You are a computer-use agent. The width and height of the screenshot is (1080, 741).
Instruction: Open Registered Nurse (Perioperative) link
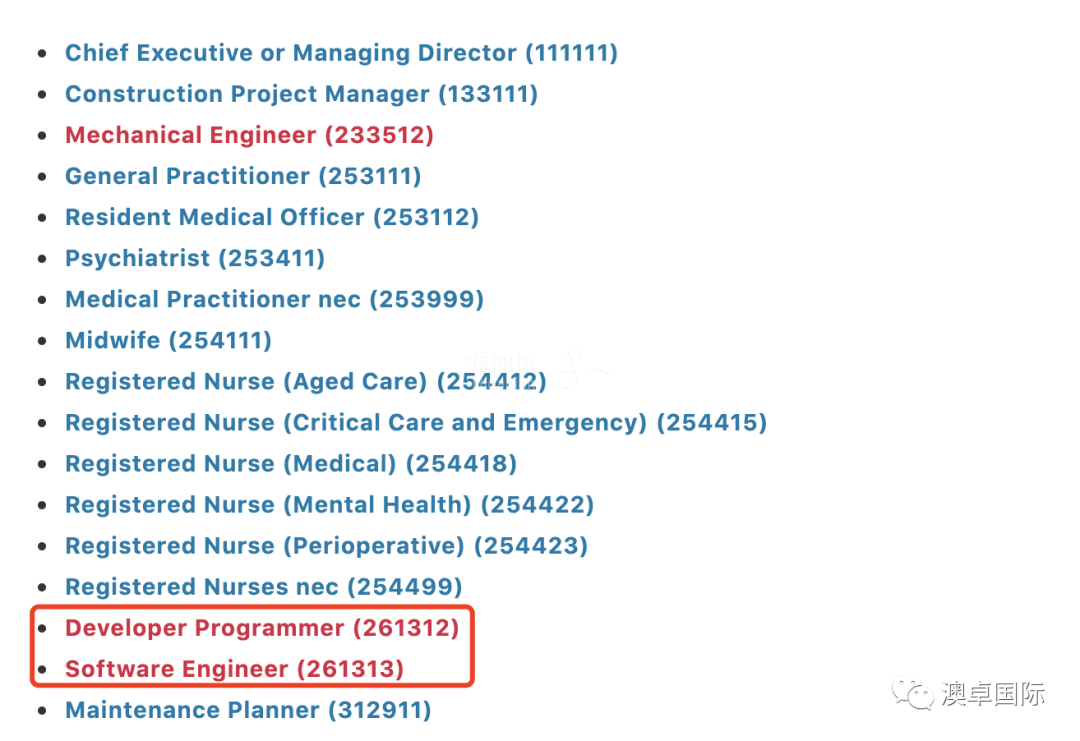[x=326, y=545]
